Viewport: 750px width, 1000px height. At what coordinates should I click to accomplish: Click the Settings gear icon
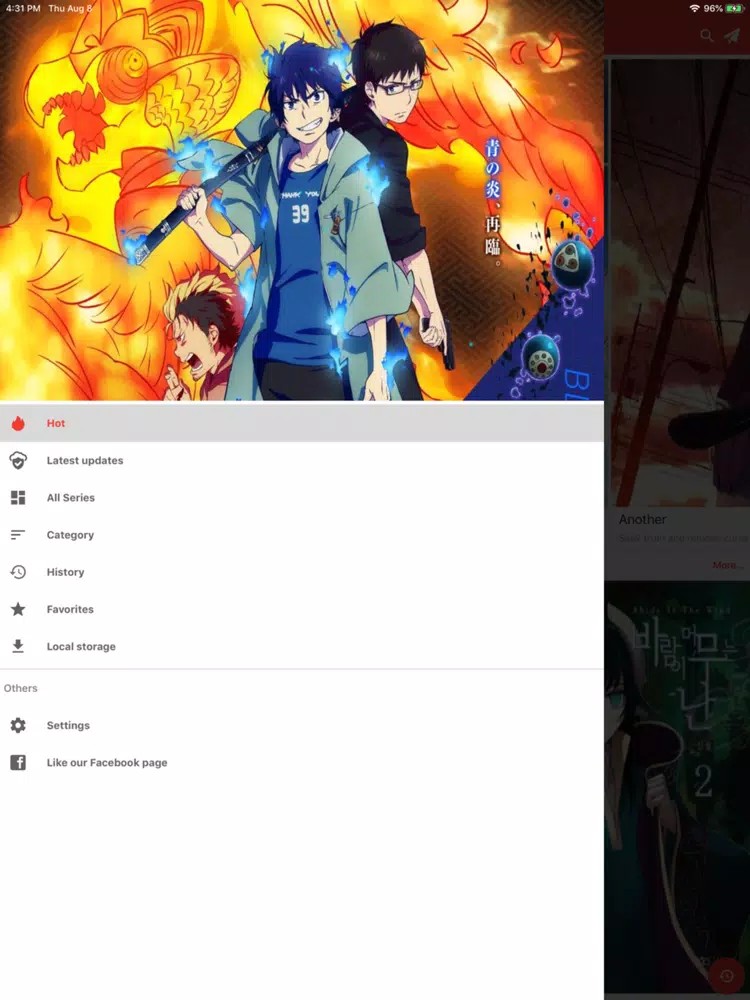[18, 725]
